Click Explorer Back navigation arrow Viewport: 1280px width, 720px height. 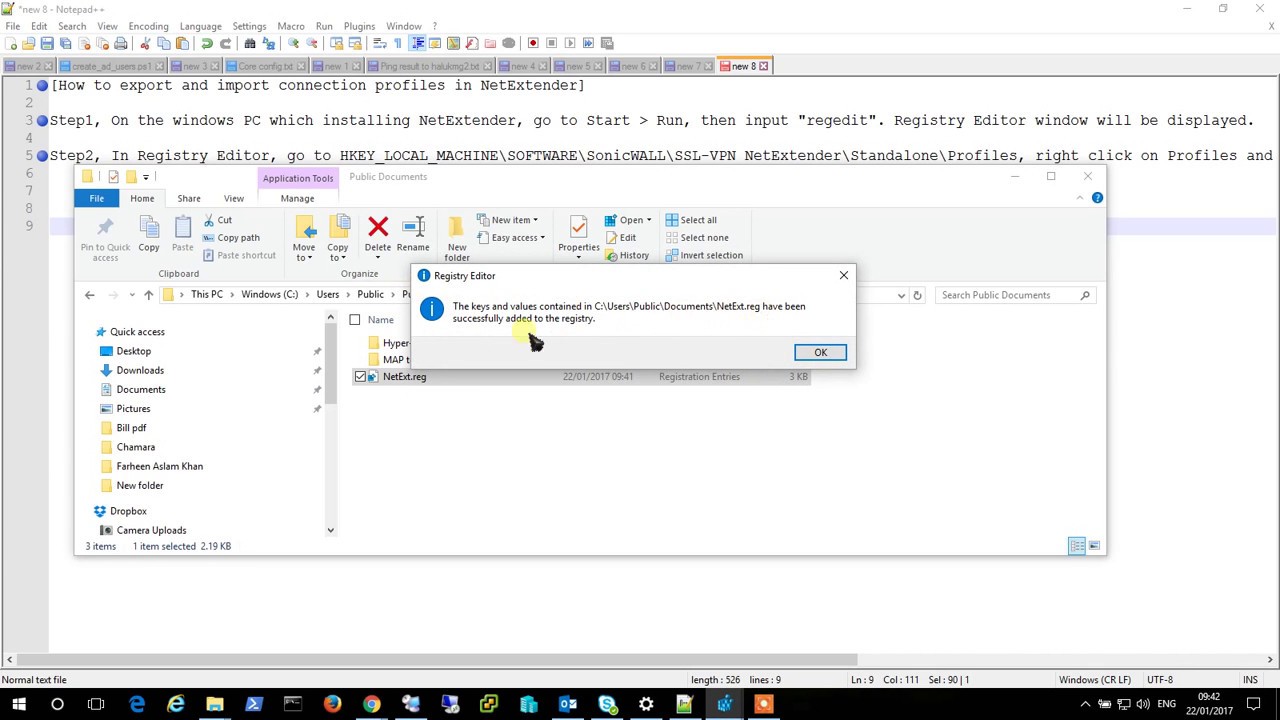[89, 295]
